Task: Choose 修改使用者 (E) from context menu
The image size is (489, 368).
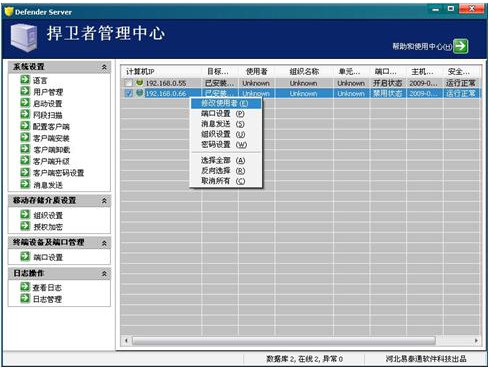Action: tap(226, 103)
